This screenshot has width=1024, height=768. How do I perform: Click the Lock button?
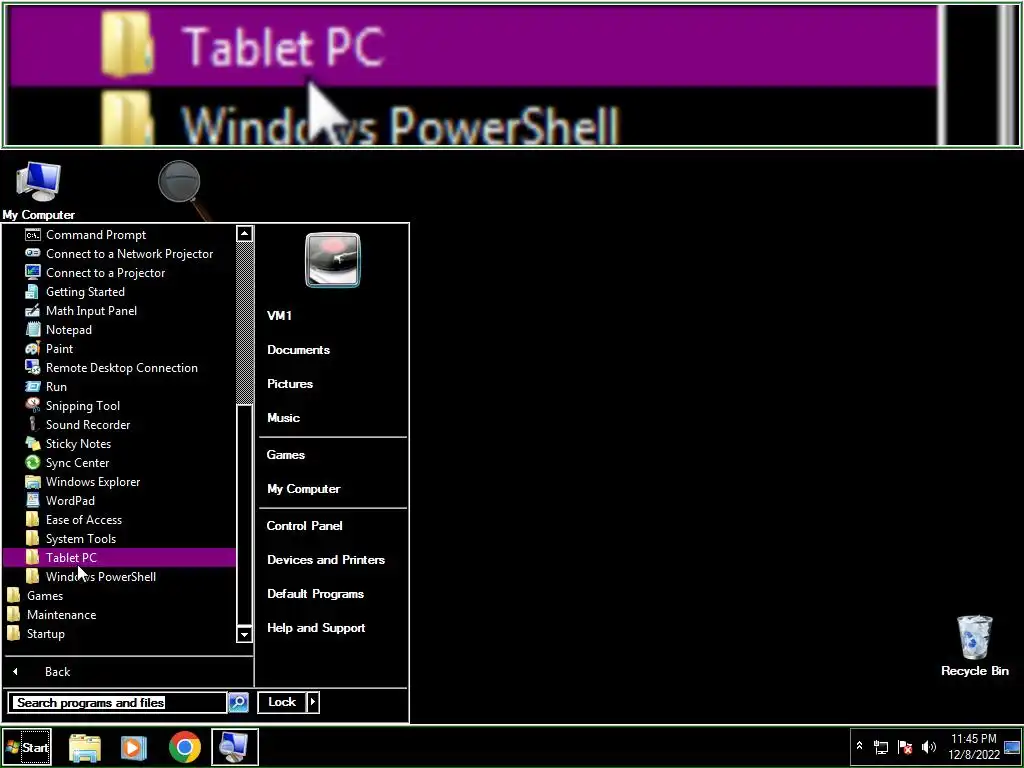(281, 702)
